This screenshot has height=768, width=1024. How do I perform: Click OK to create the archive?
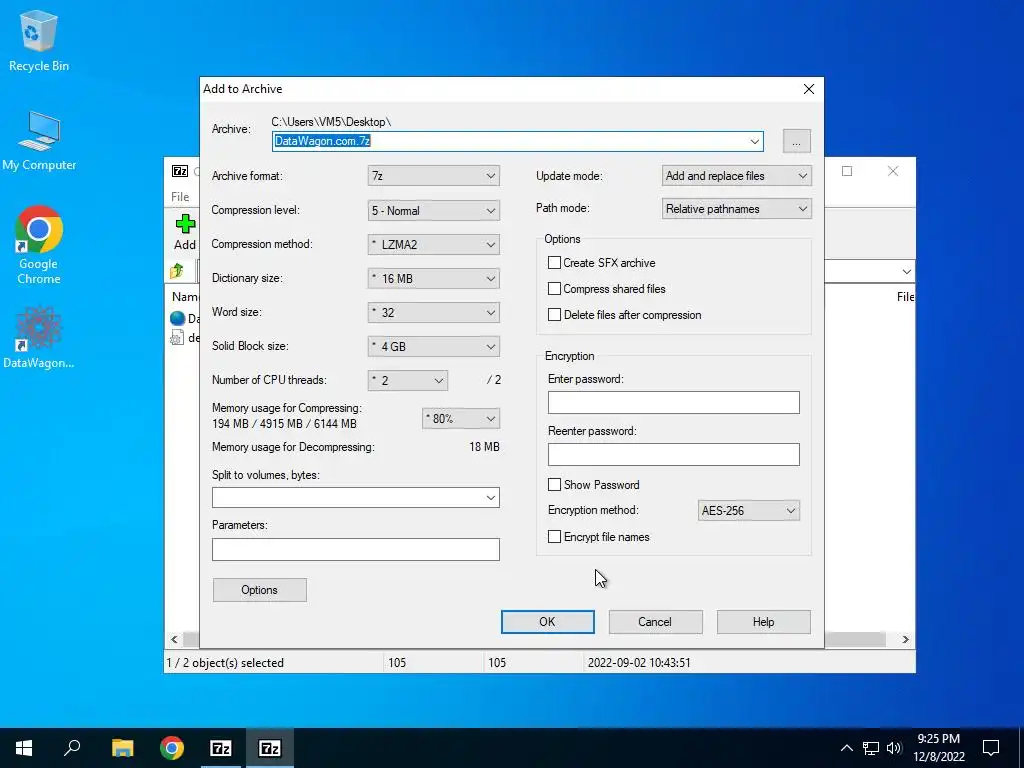(x=547, y=622)
